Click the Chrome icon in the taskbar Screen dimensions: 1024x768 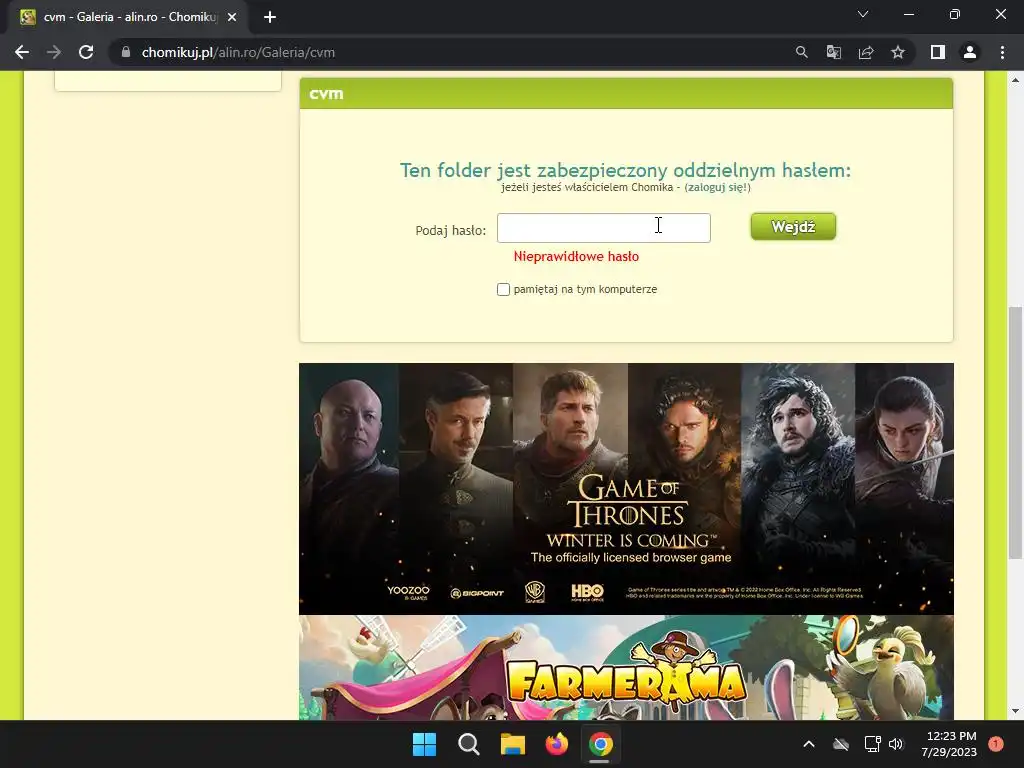[600, 744]
